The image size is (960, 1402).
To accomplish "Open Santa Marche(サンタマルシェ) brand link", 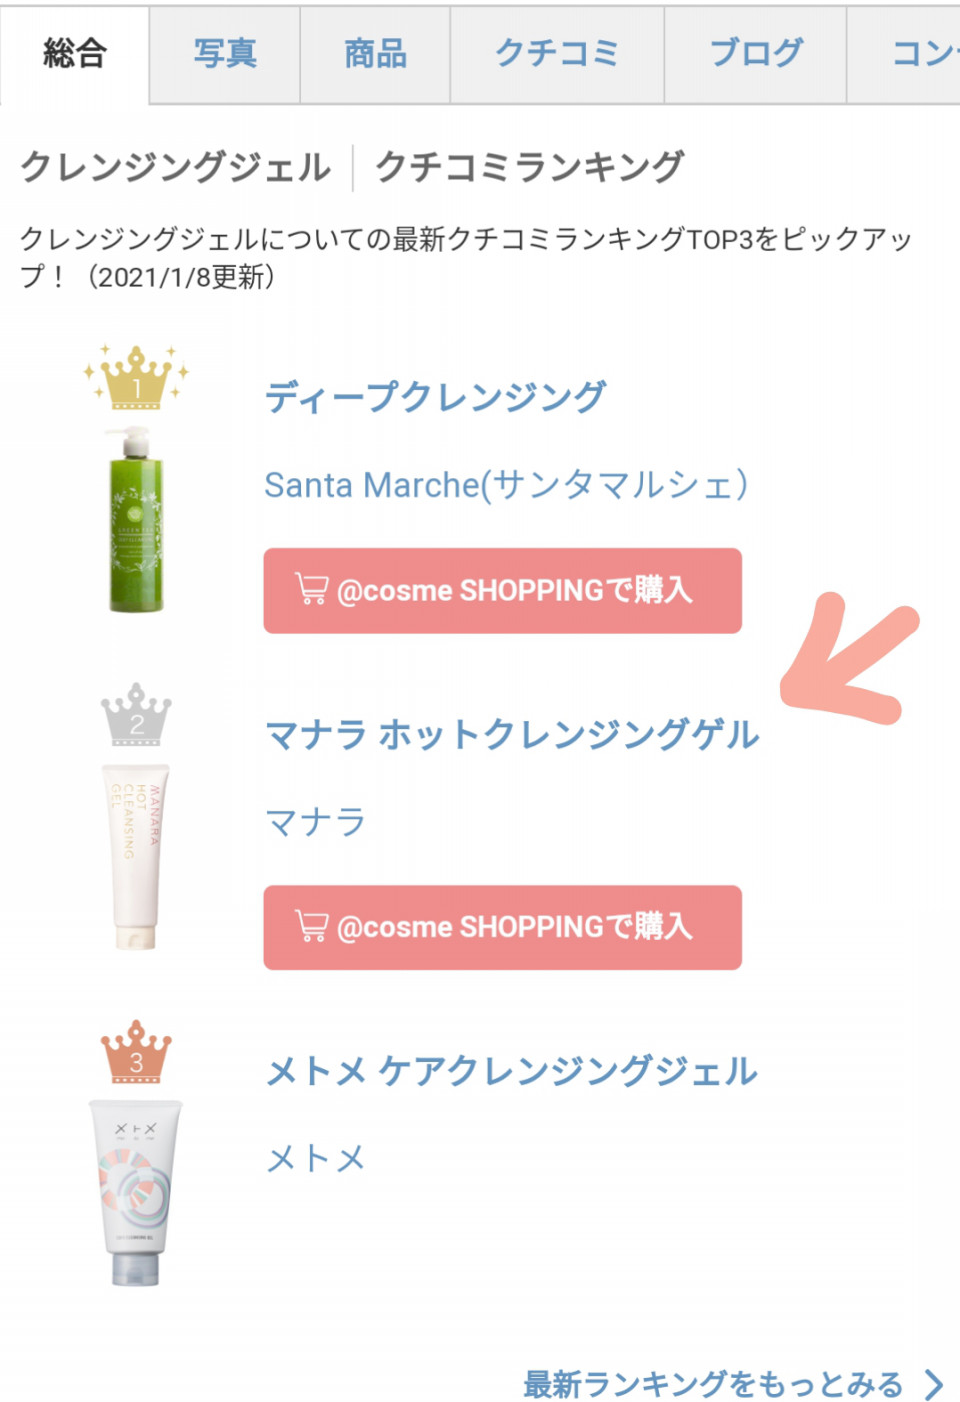I will point(506,485).
